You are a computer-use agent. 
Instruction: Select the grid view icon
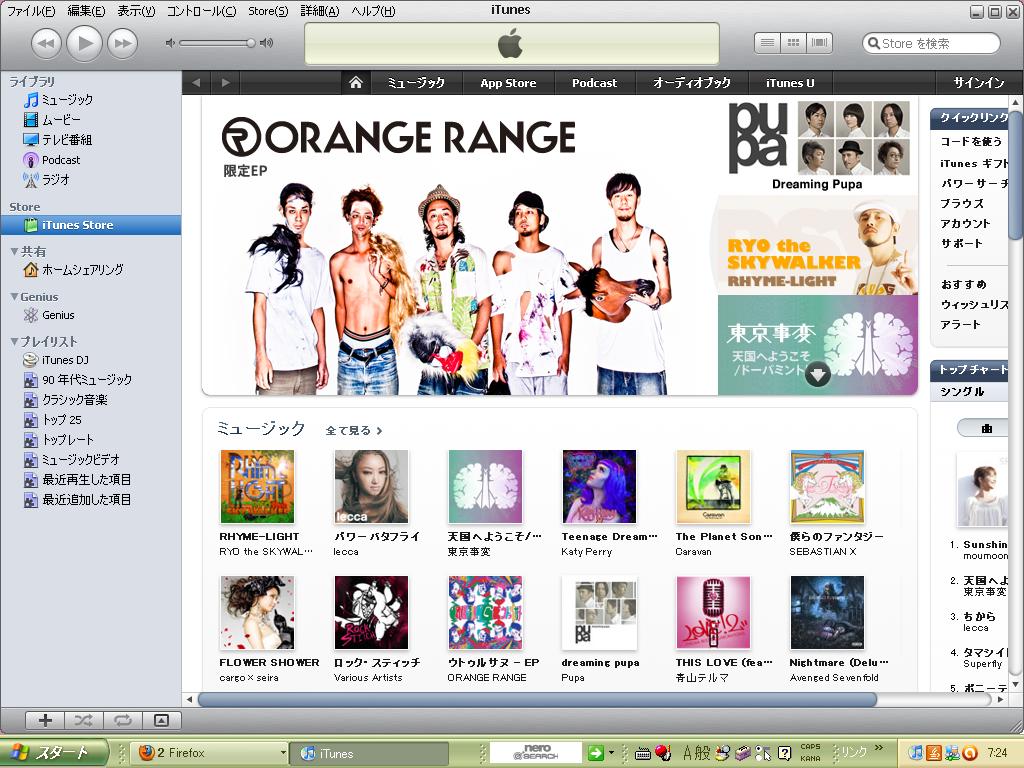click(793, 43)
